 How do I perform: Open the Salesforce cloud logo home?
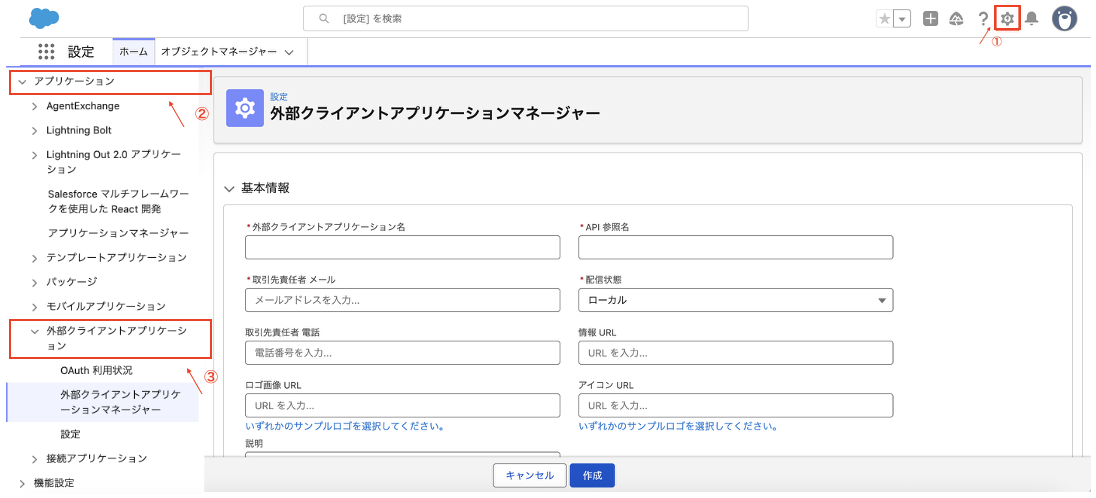click(x=44, y=18)
